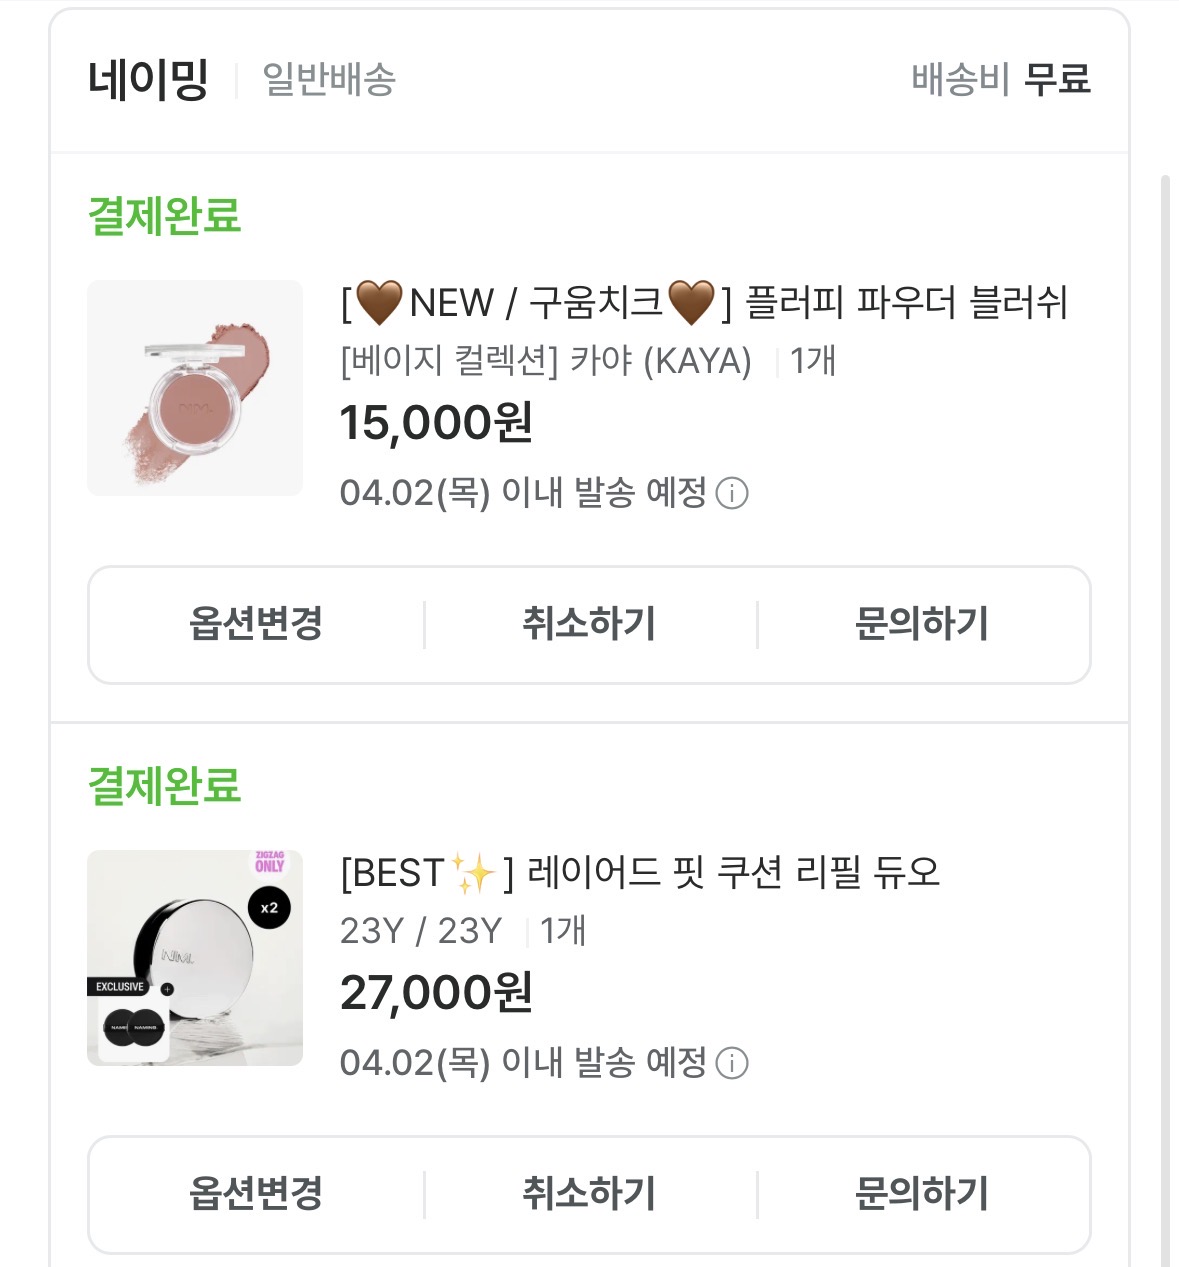Click 옵션변경 for the 카야 blush order
Screen dimensions: 1179x1267
coord(256,625)
